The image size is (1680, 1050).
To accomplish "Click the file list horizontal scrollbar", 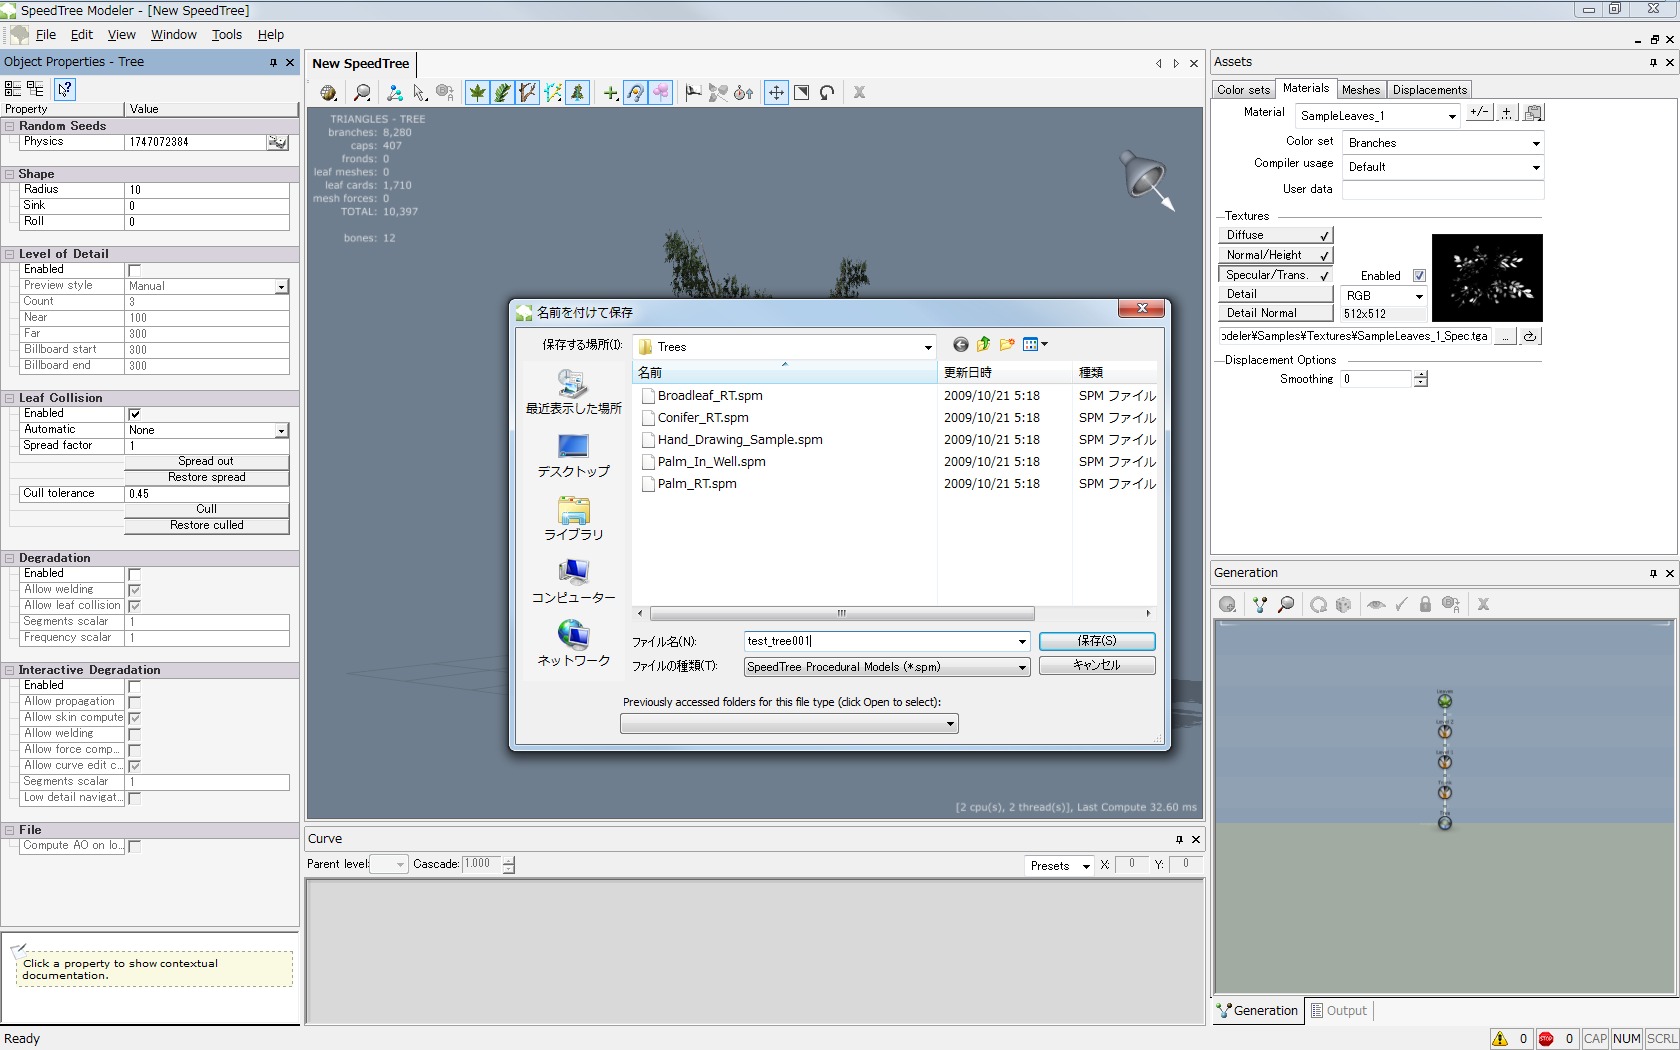I will [841, 614].
